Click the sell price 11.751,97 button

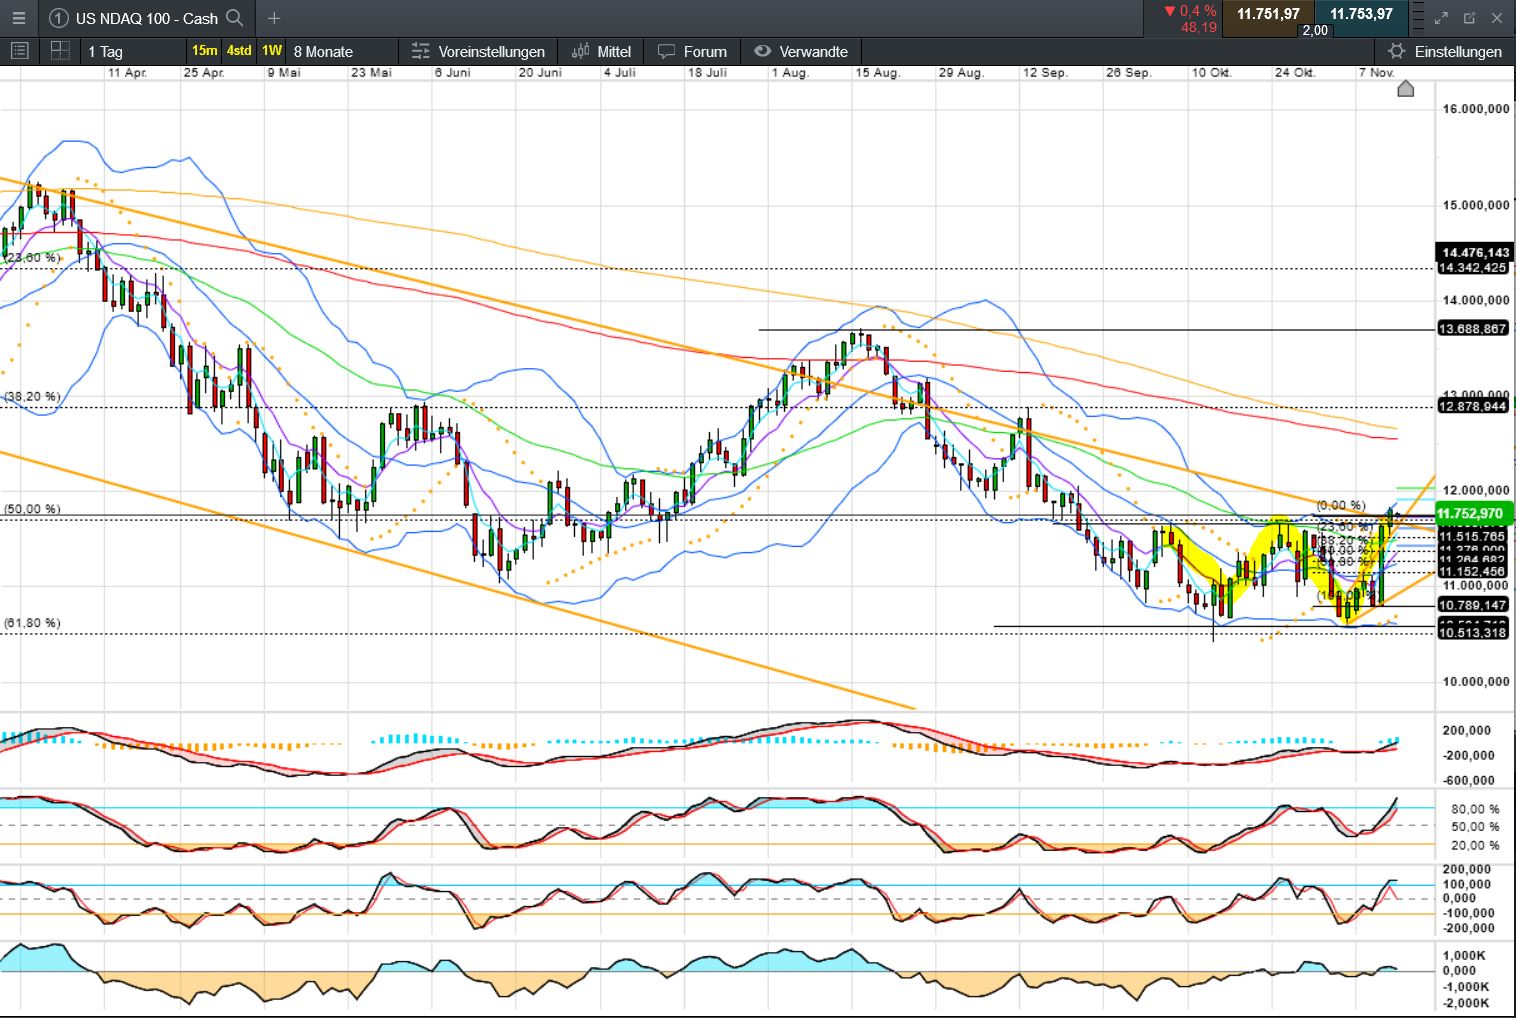pos(1268,14)
